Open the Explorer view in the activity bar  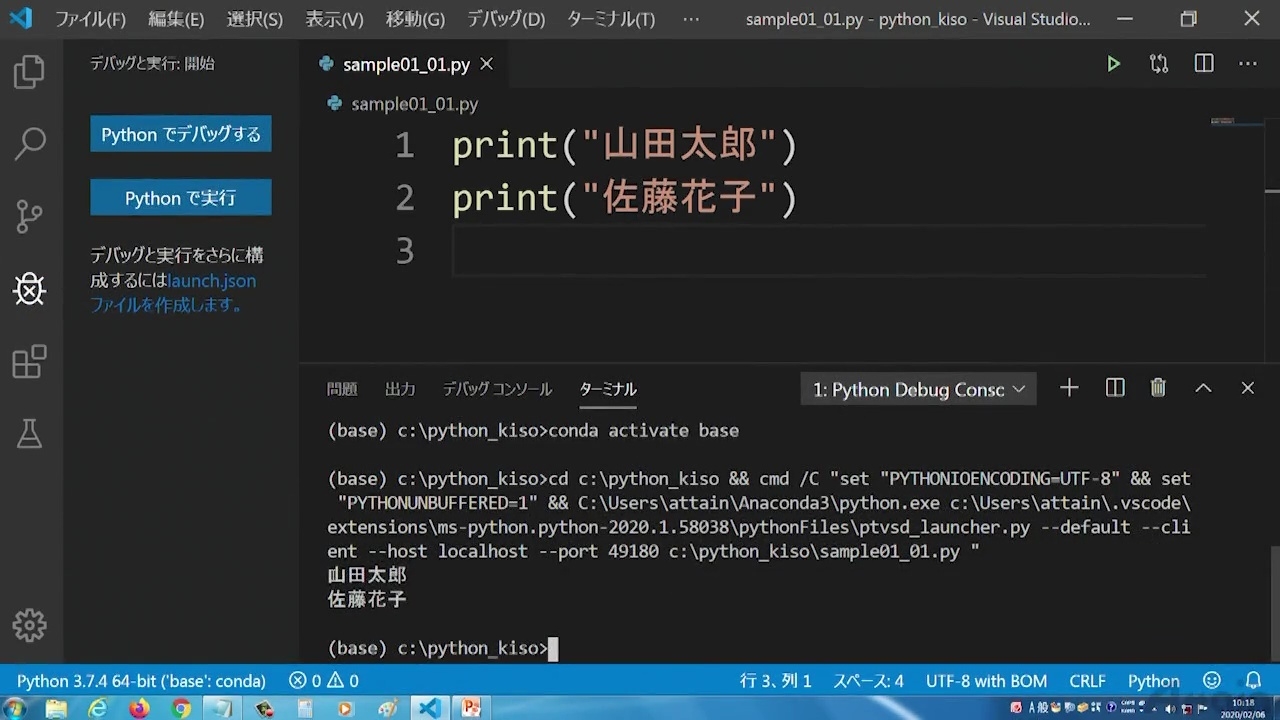[30, 71]
